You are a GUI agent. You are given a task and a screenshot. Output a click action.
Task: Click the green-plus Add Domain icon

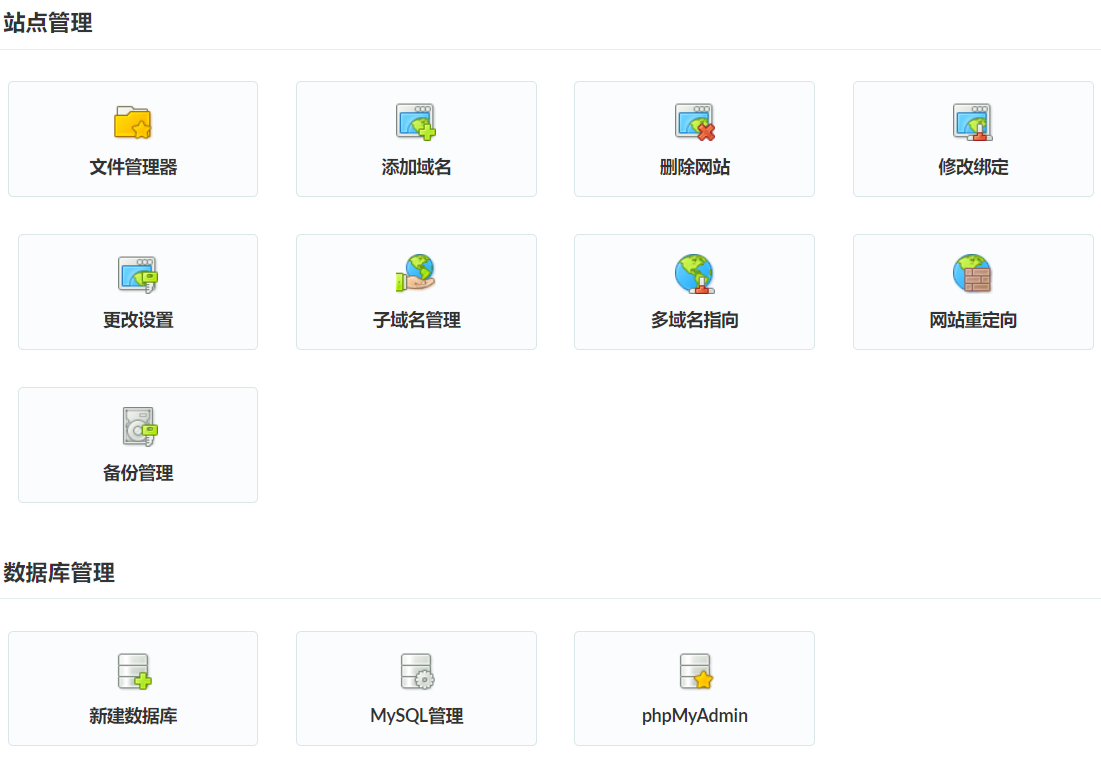(416, 122)
